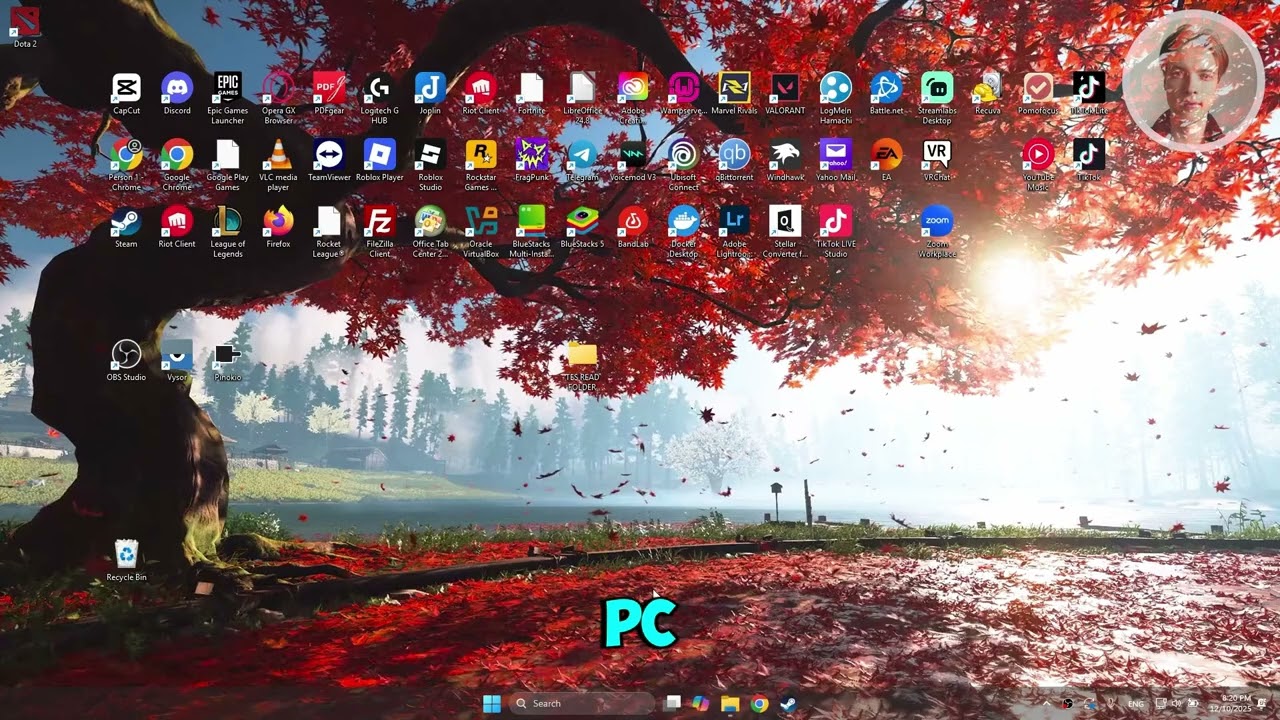Open the EA app shortcut
Viewport: 1280px width, 720px height.
886,160
